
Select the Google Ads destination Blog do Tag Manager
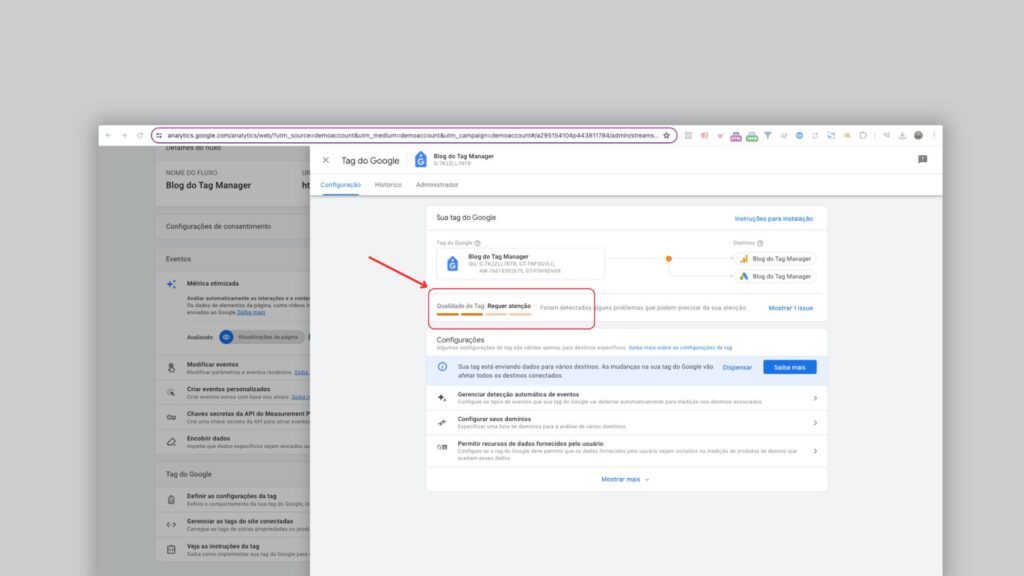click(776, 276)
